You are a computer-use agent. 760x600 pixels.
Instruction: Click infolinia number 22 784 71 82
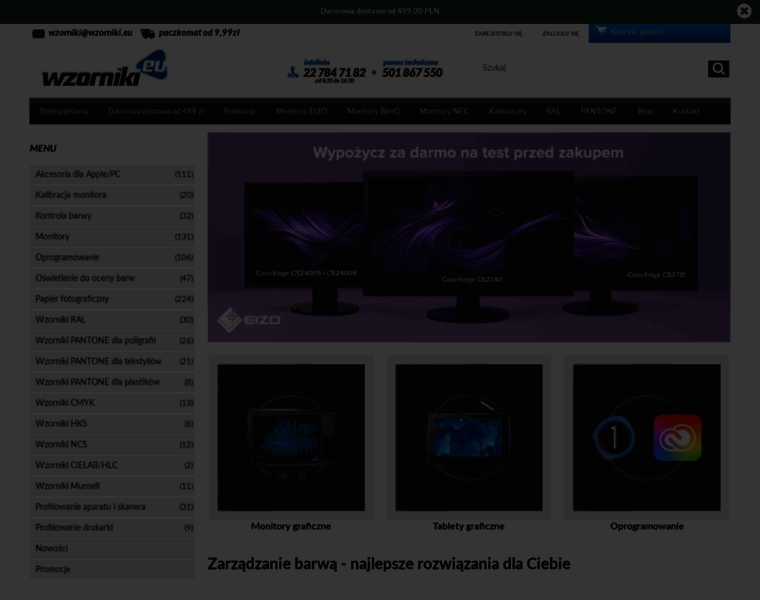tap(334, 73)
